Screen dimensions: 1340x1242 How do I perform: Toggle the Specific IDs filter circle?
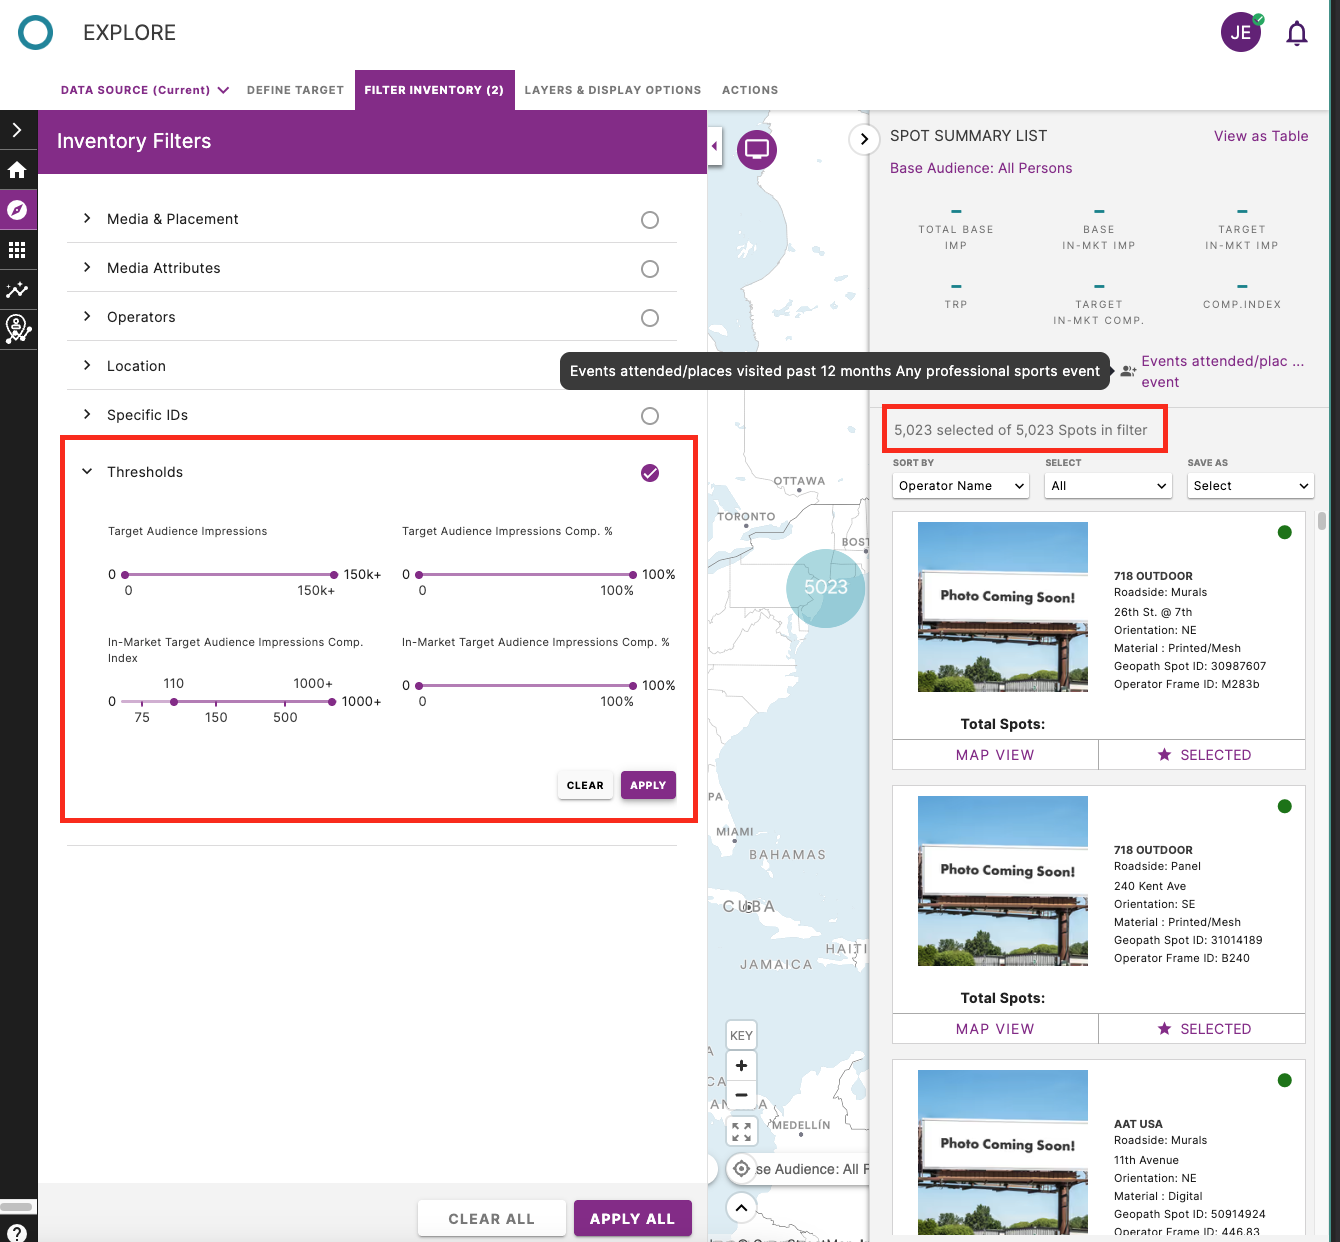650,416
